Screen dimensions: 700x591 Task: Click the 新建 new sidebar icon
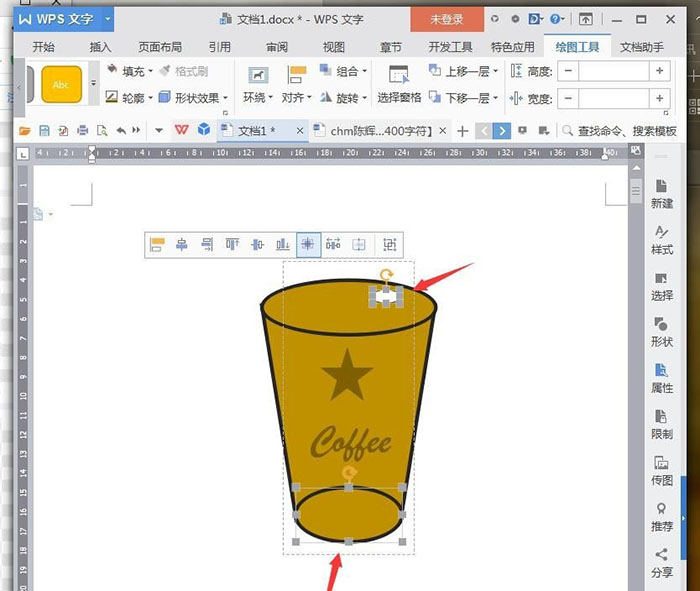pos(661,193)
